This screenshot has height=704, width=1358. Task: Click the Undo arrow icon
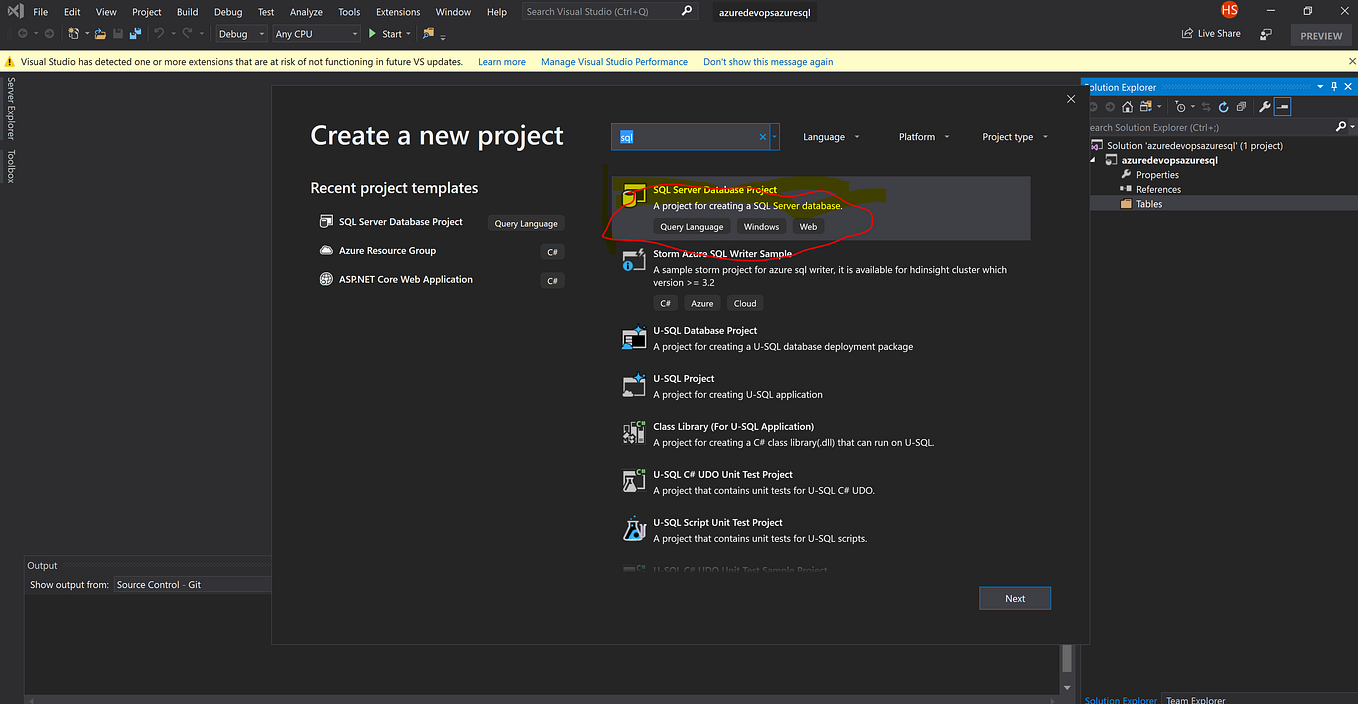click(x=158, y=33)
